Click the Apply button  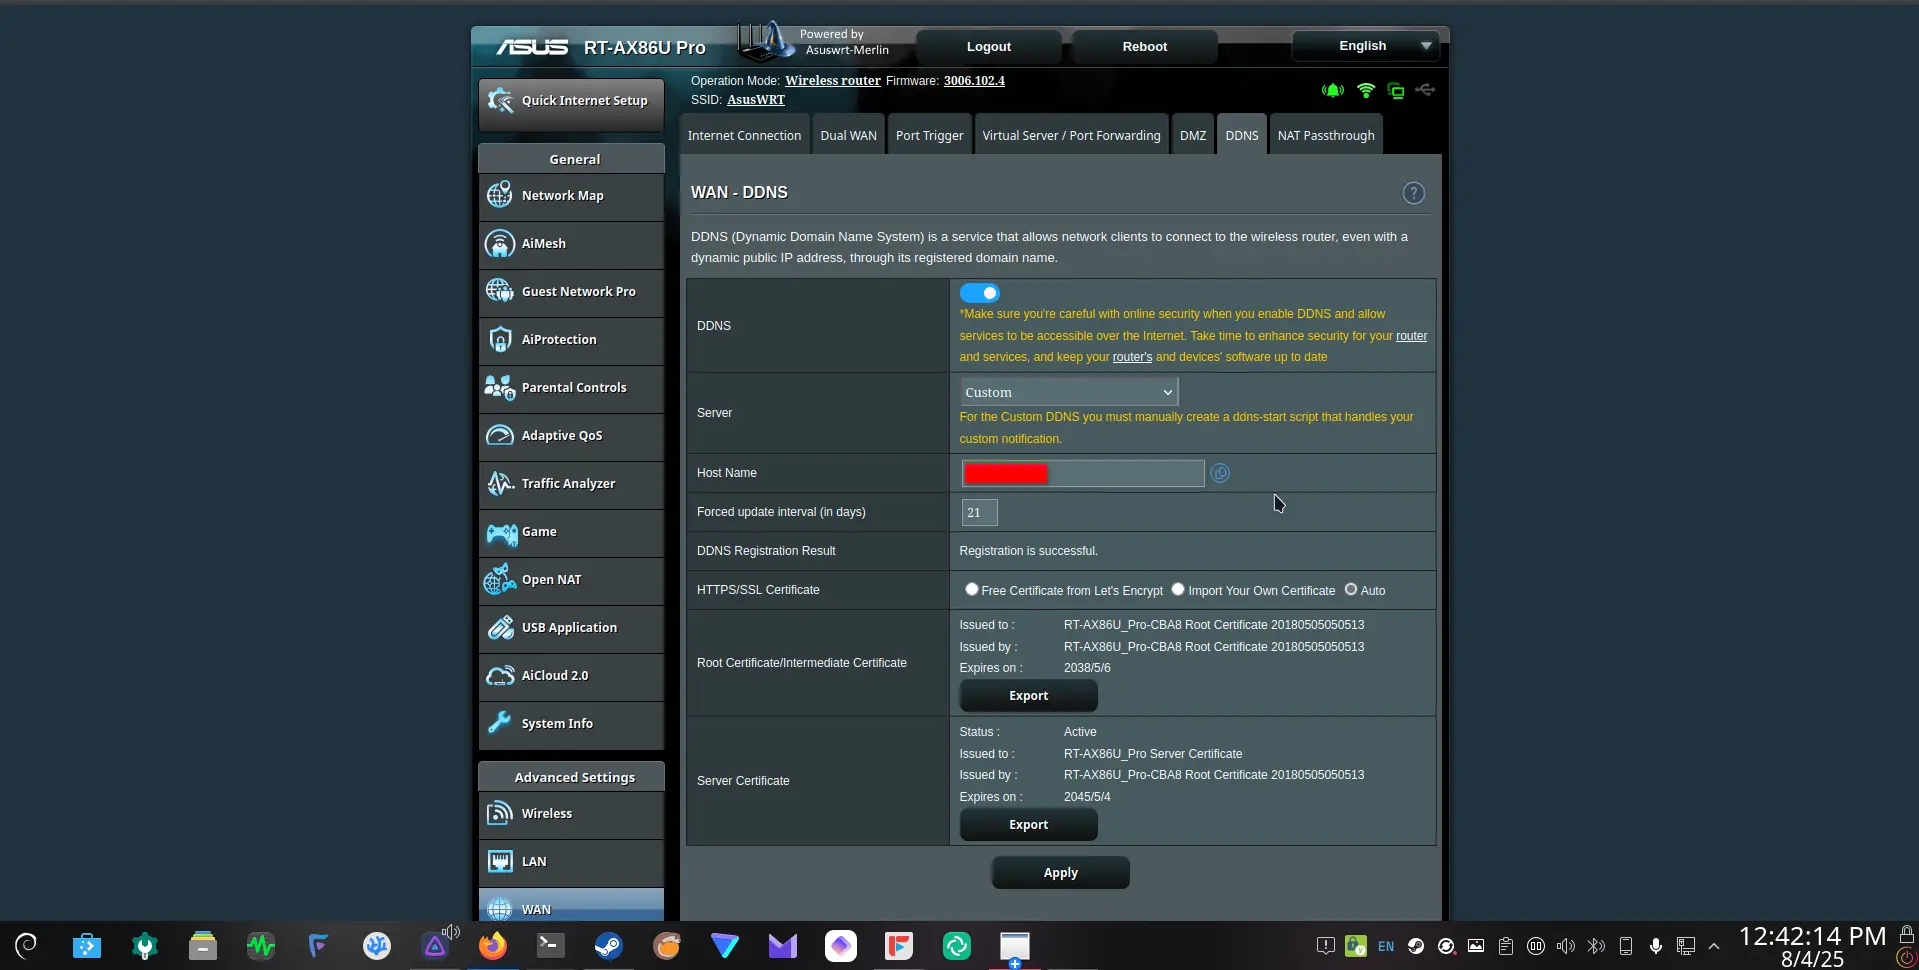click(x=1060, y=873)
